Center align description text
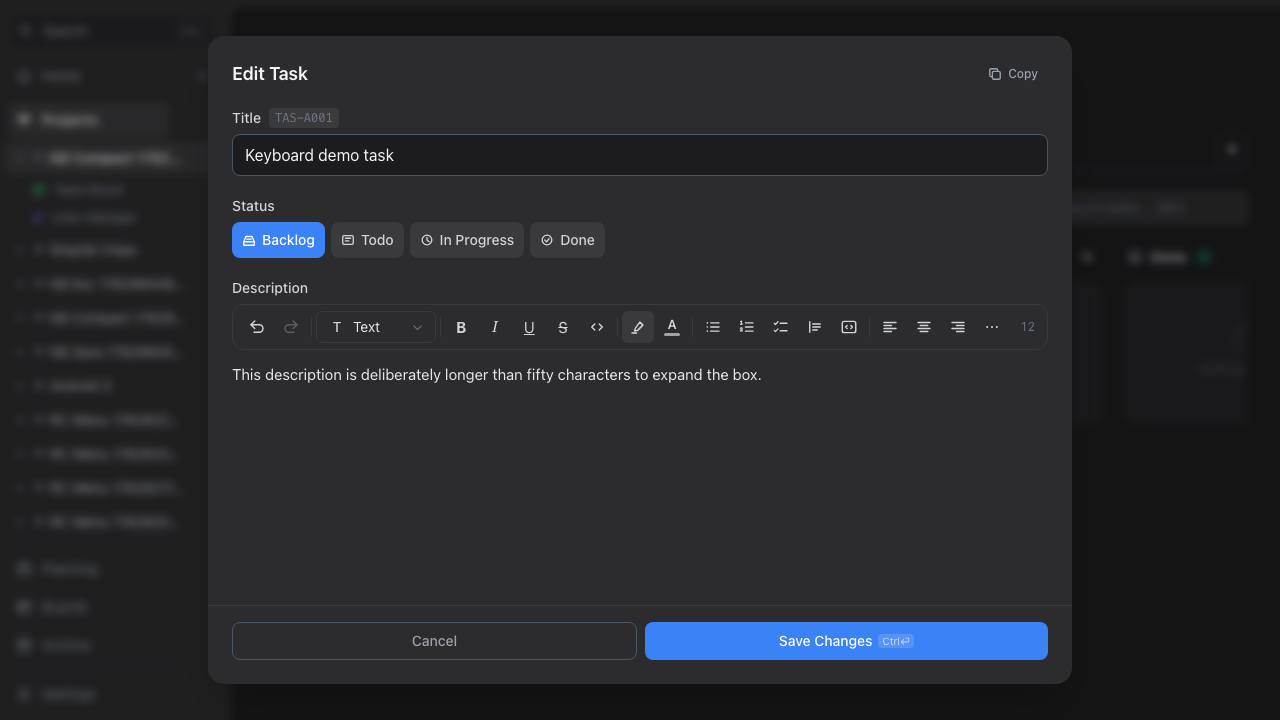The image size is (1280, 720). click(924, 327)
